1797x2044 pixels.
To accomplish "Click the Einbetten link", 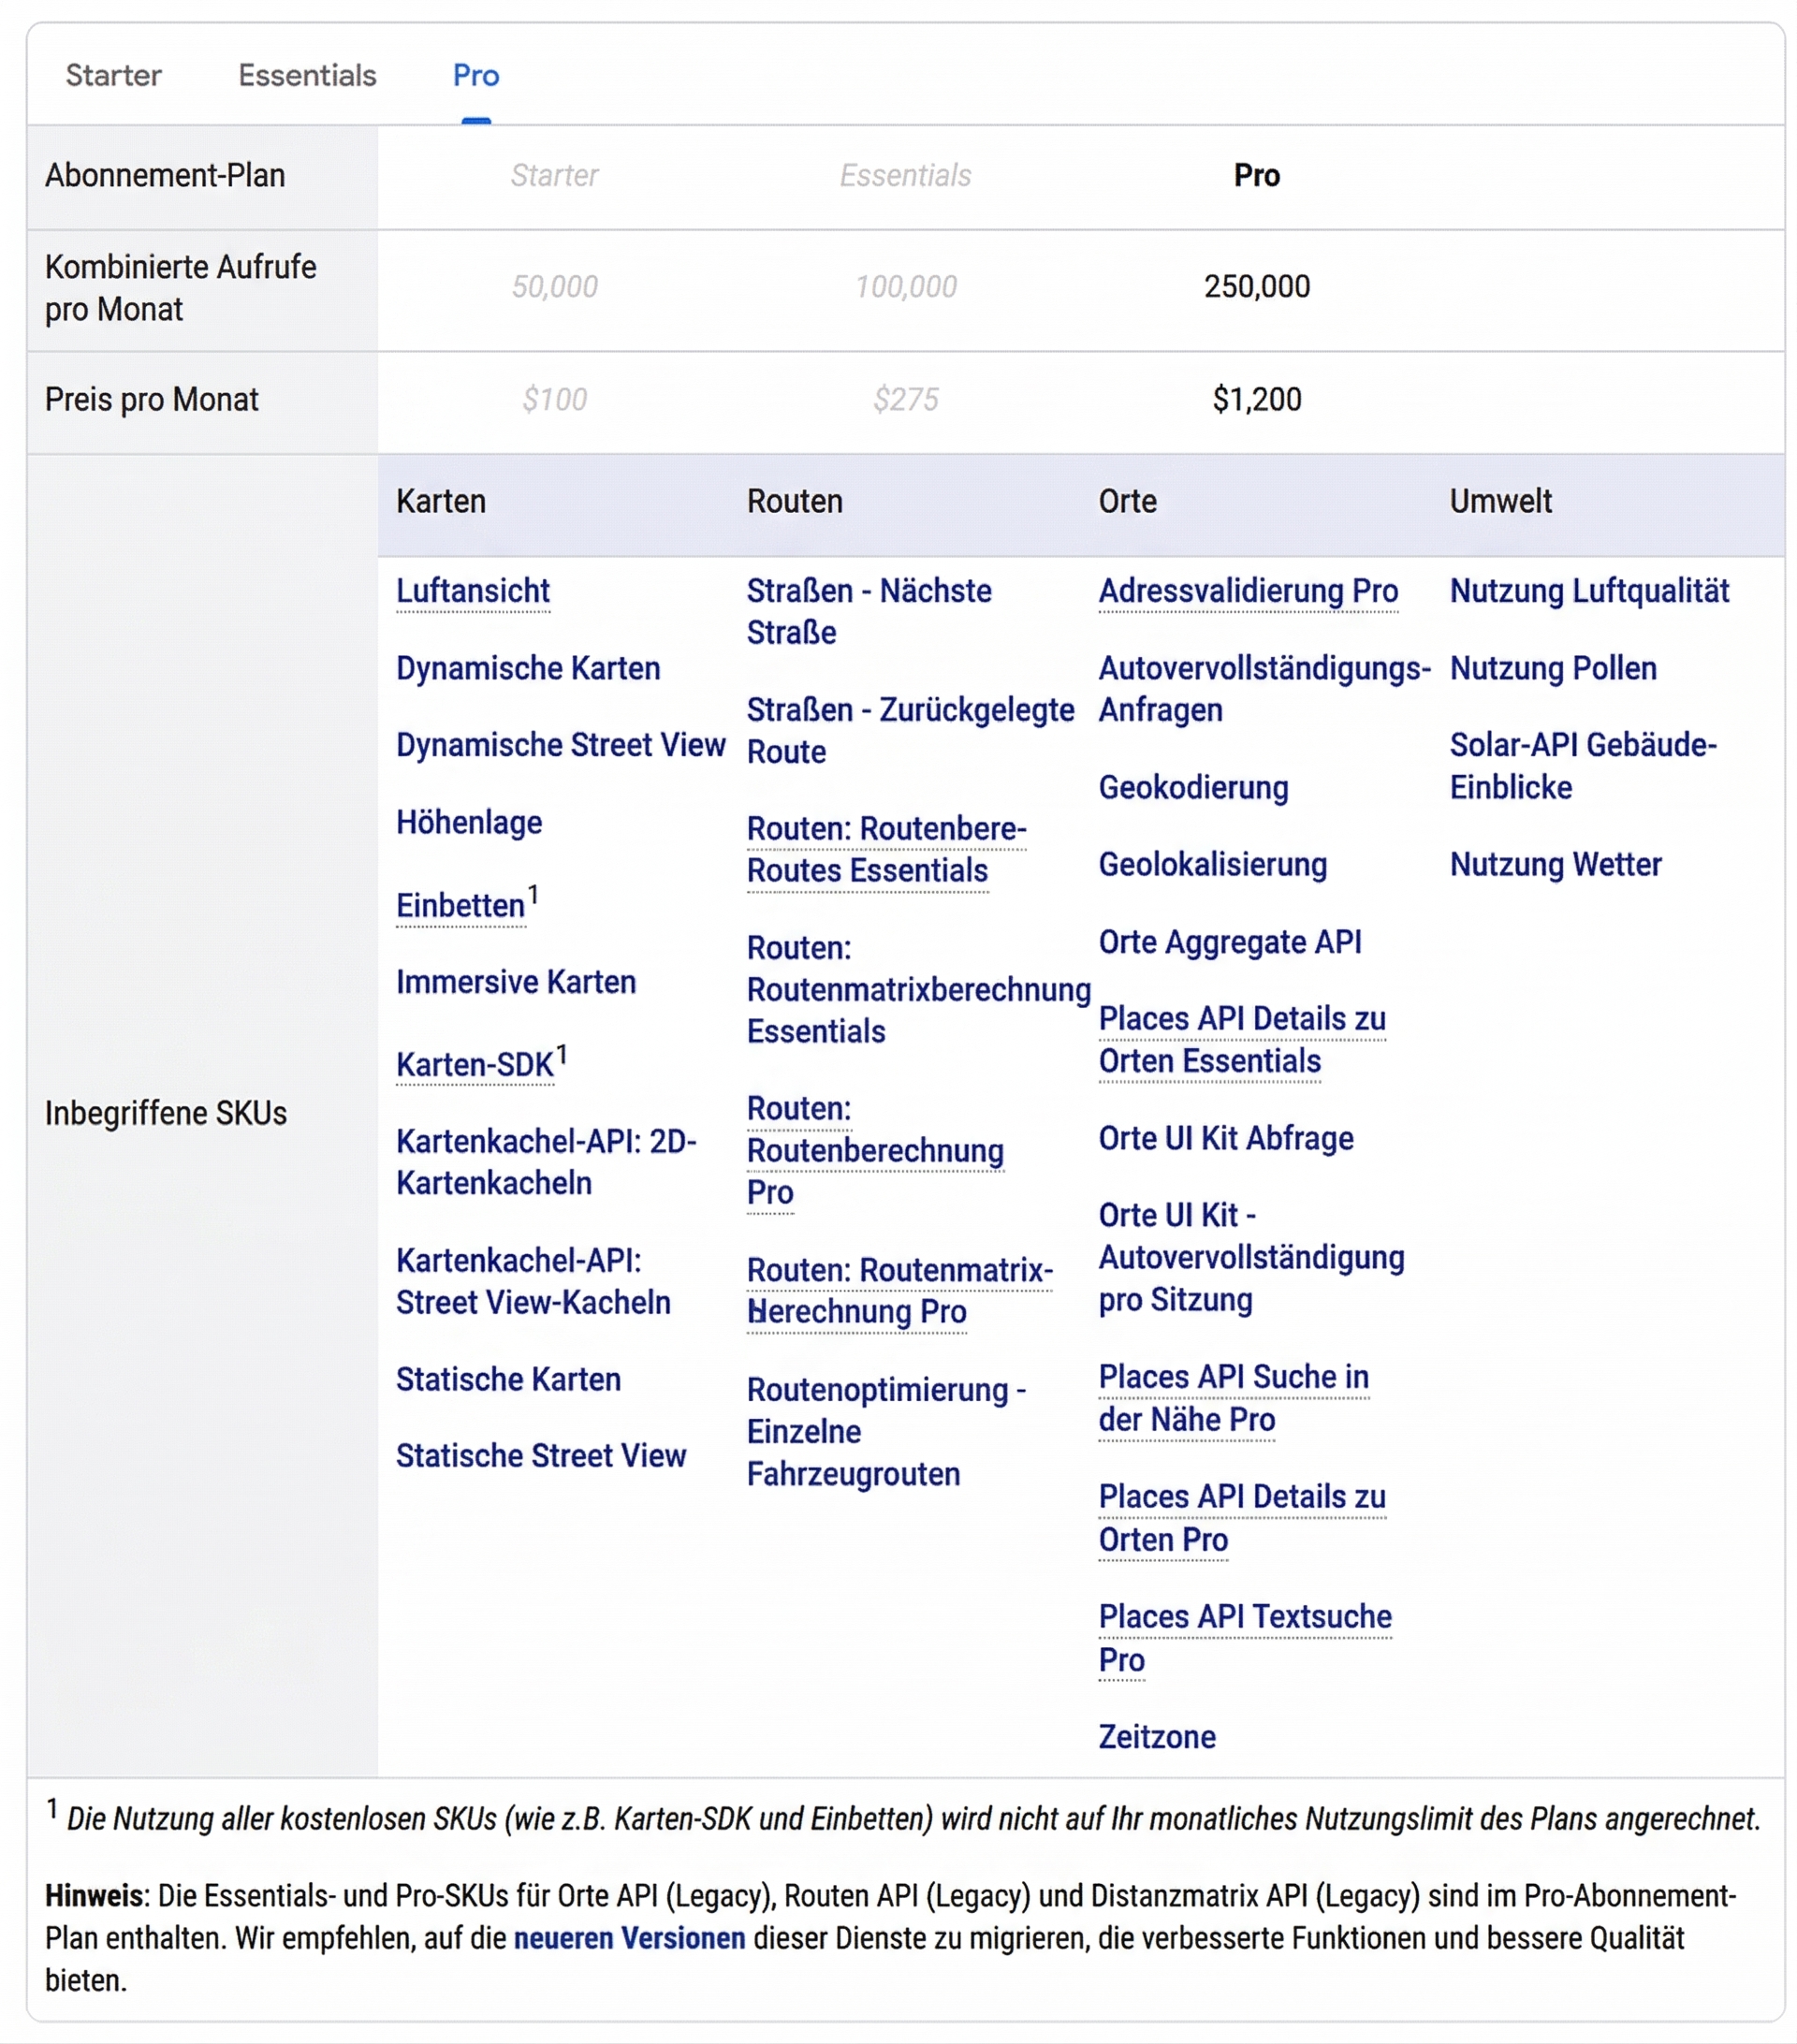I will [x=459, y=905].
